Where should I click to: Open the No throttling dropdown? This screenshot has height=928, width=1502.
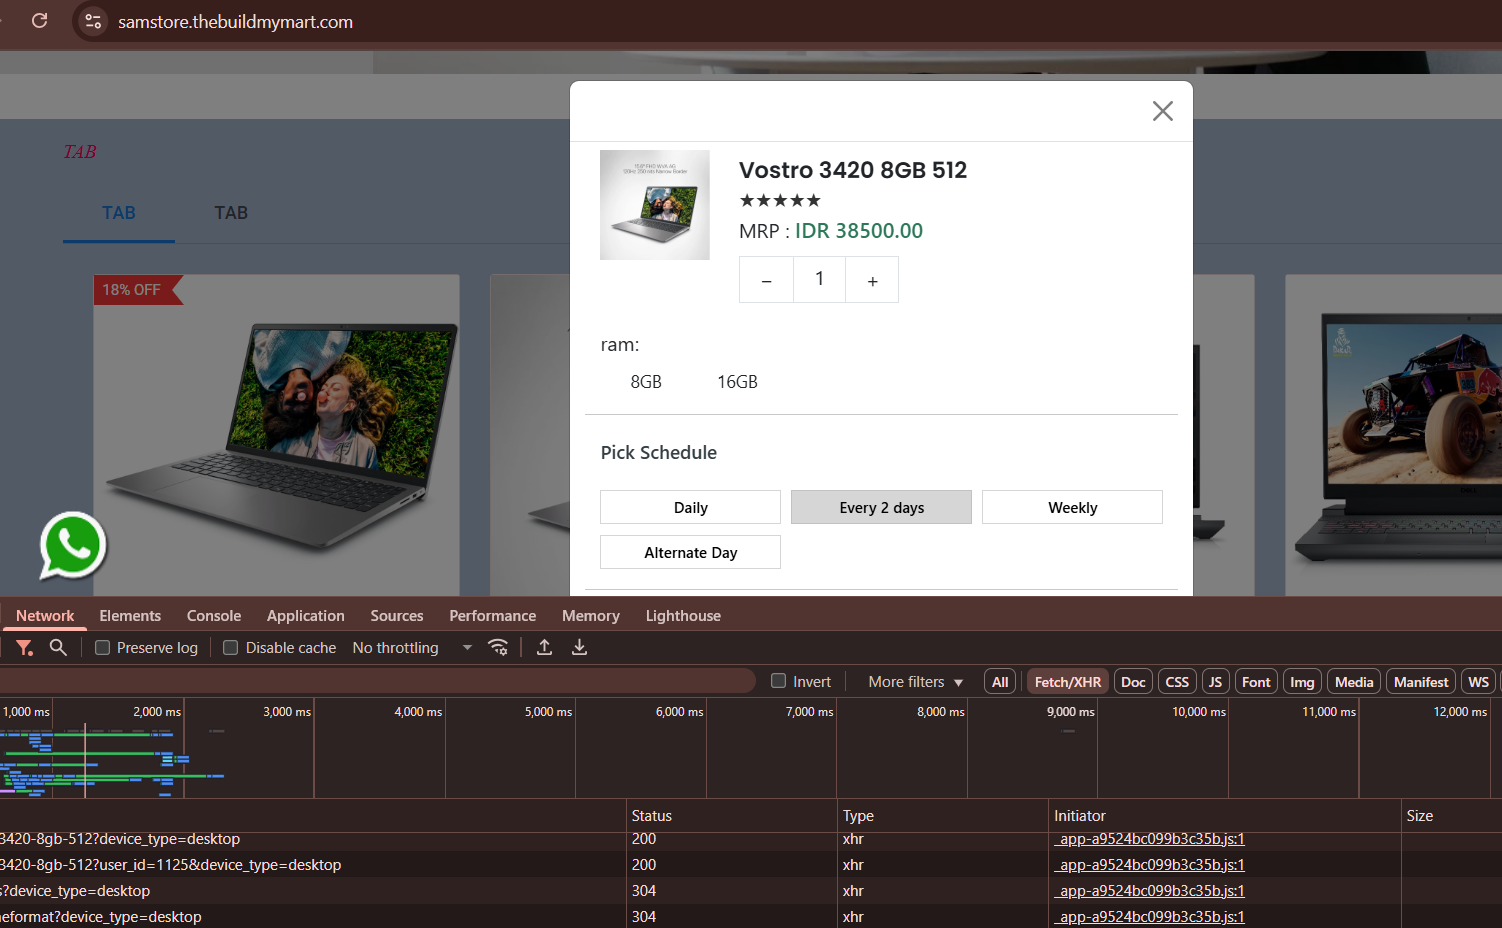[x=412, y=648]
